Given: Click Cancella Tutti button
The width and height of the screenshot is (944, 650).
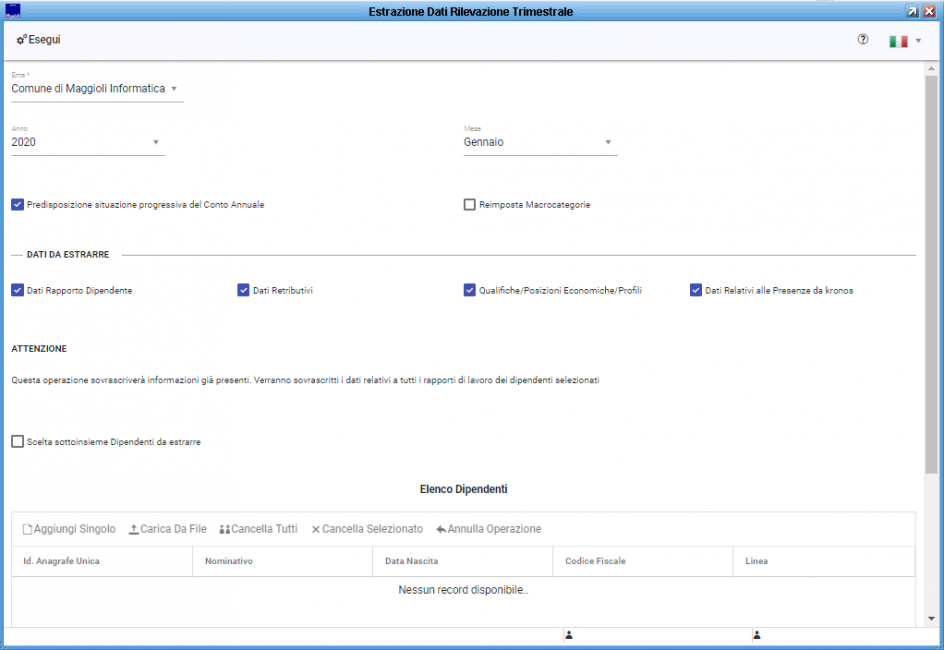Looking at the screenshot, I should tap(258, 529).
